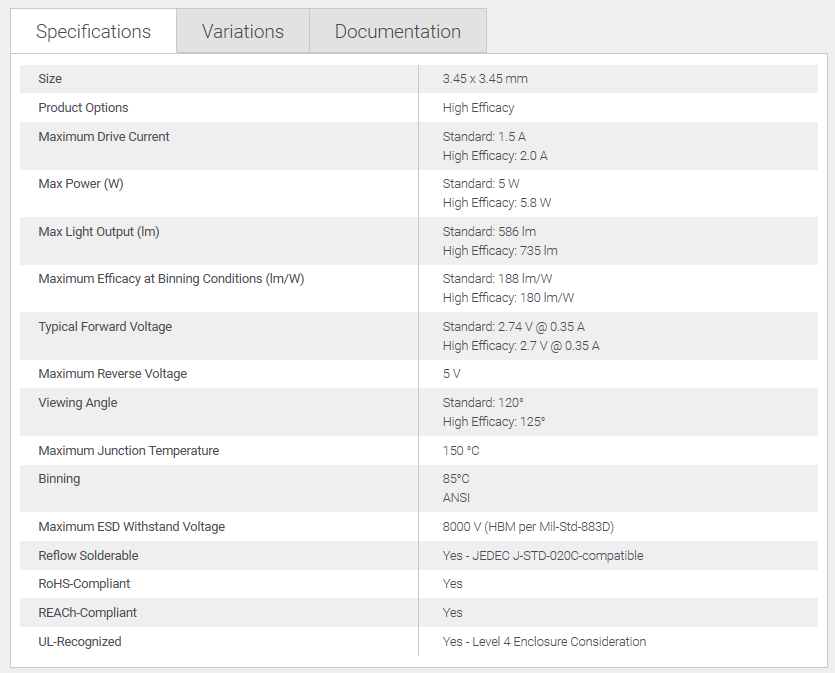Open the Documentation tab

tap(397, 31)
